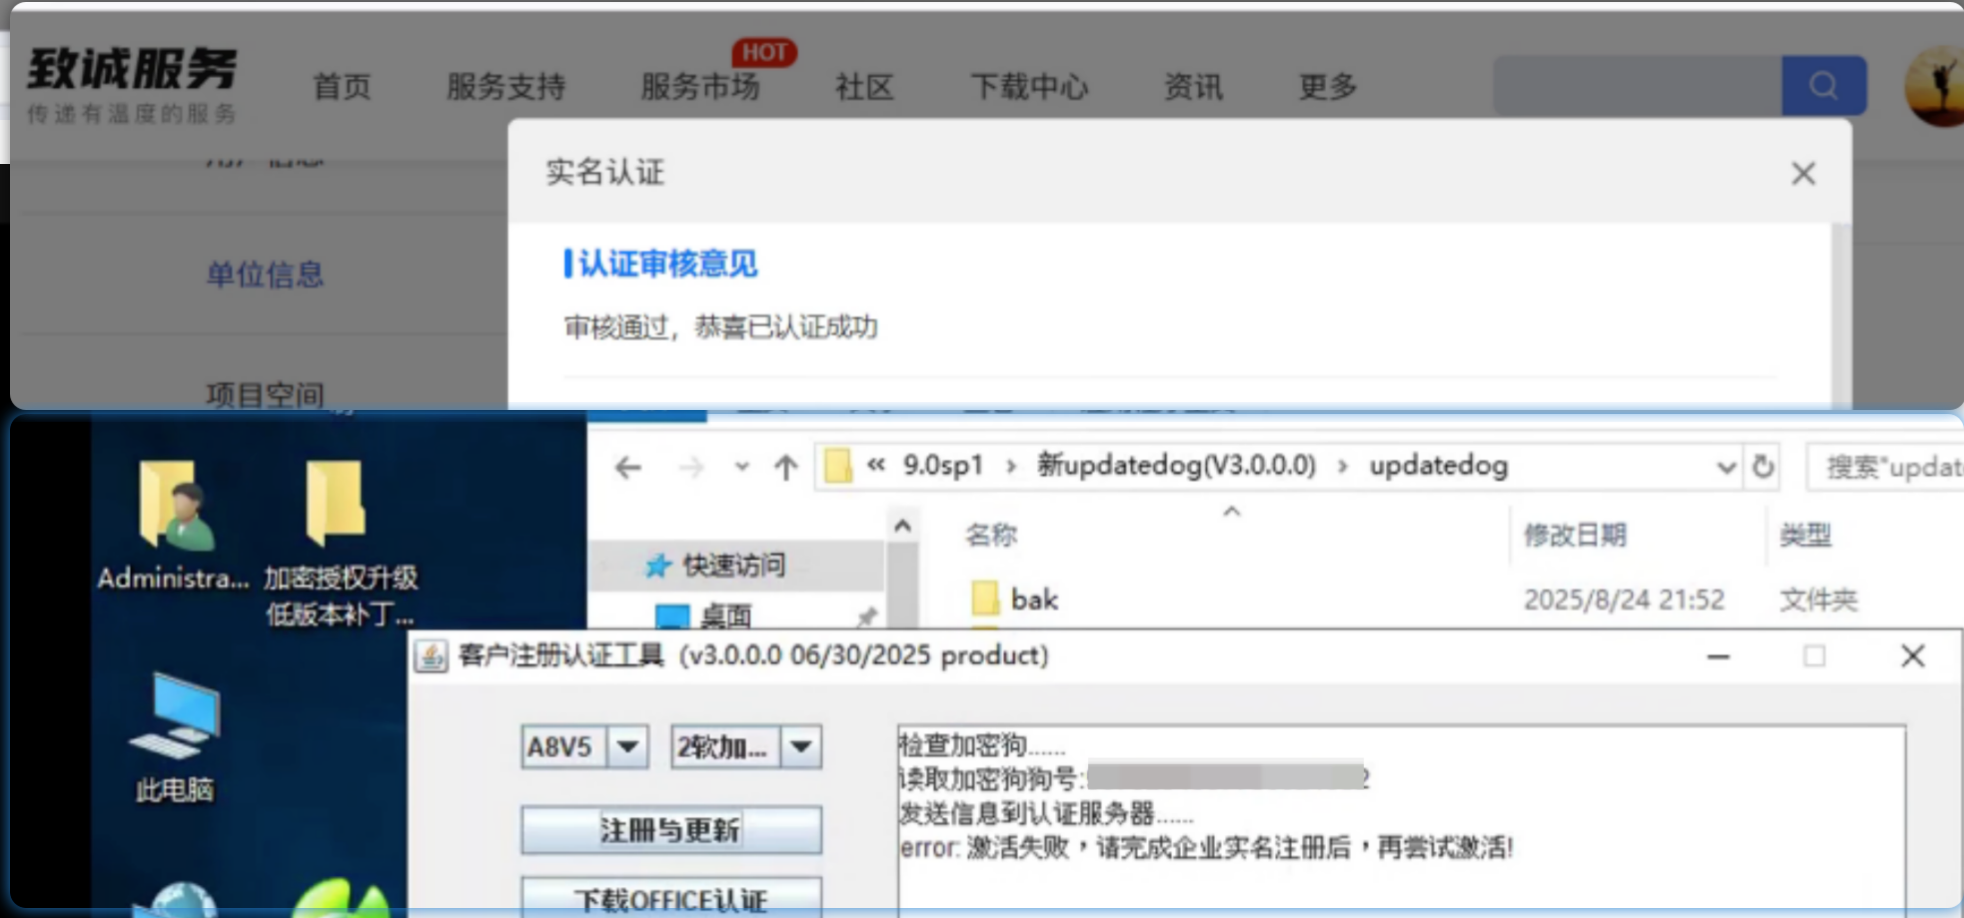Go up one folder level in Explorer

pos(786,467)
